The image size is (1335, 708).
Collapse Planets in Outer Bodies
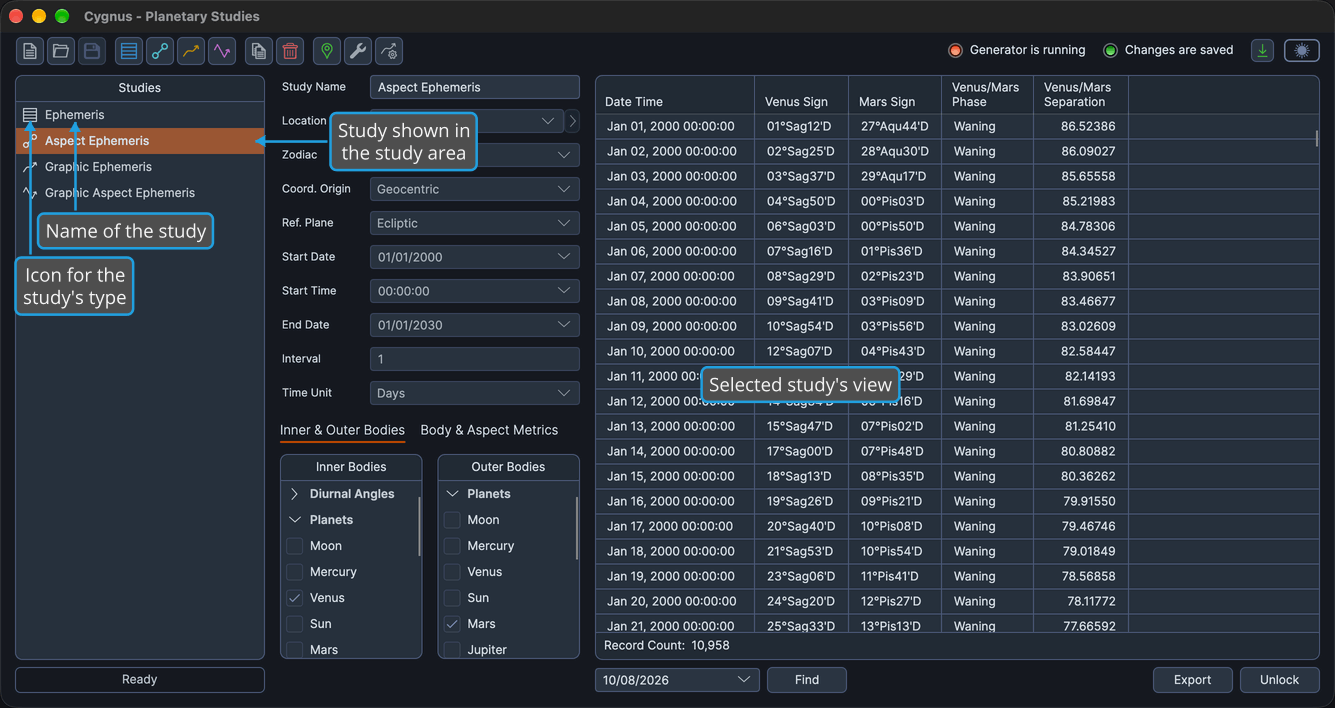[x=452, y=494]
